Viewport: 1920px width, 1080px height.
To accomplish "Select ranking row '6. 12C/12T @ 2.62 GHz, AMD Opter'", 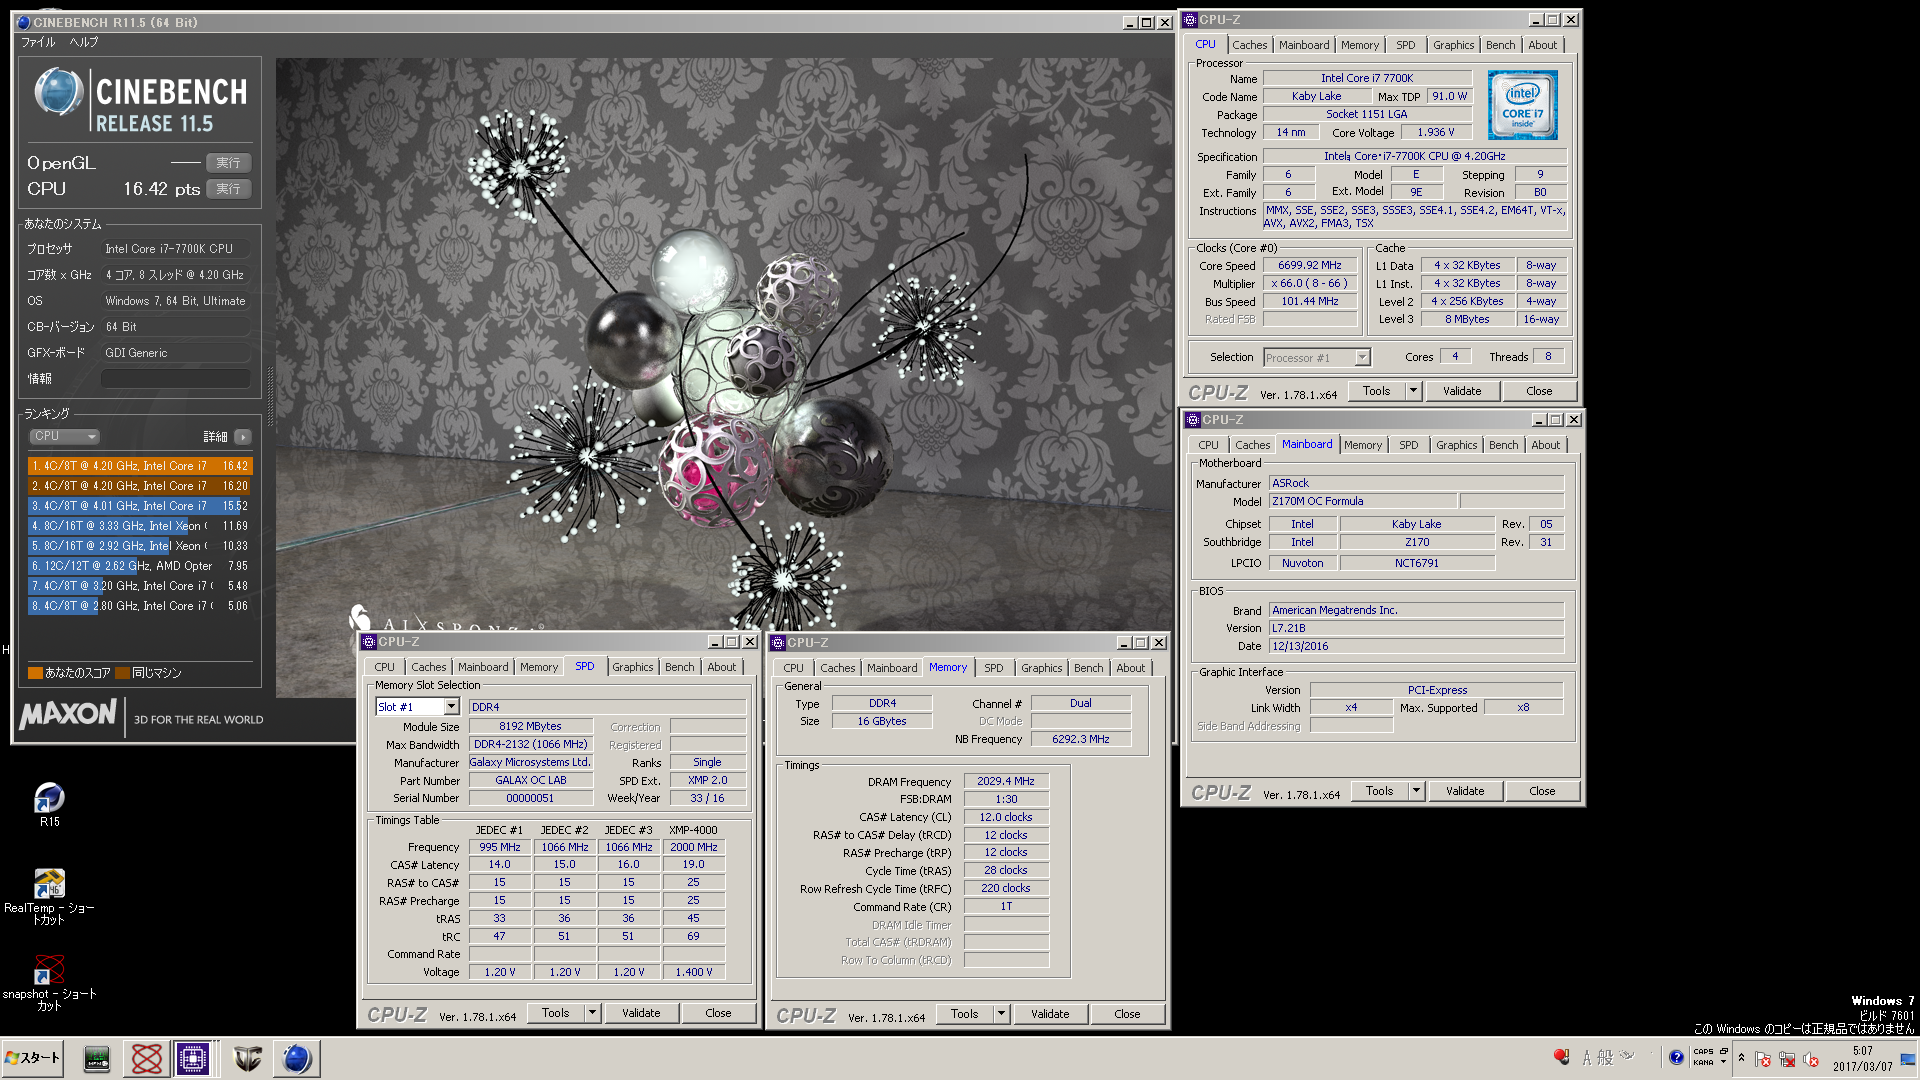I will pos(140,566).
